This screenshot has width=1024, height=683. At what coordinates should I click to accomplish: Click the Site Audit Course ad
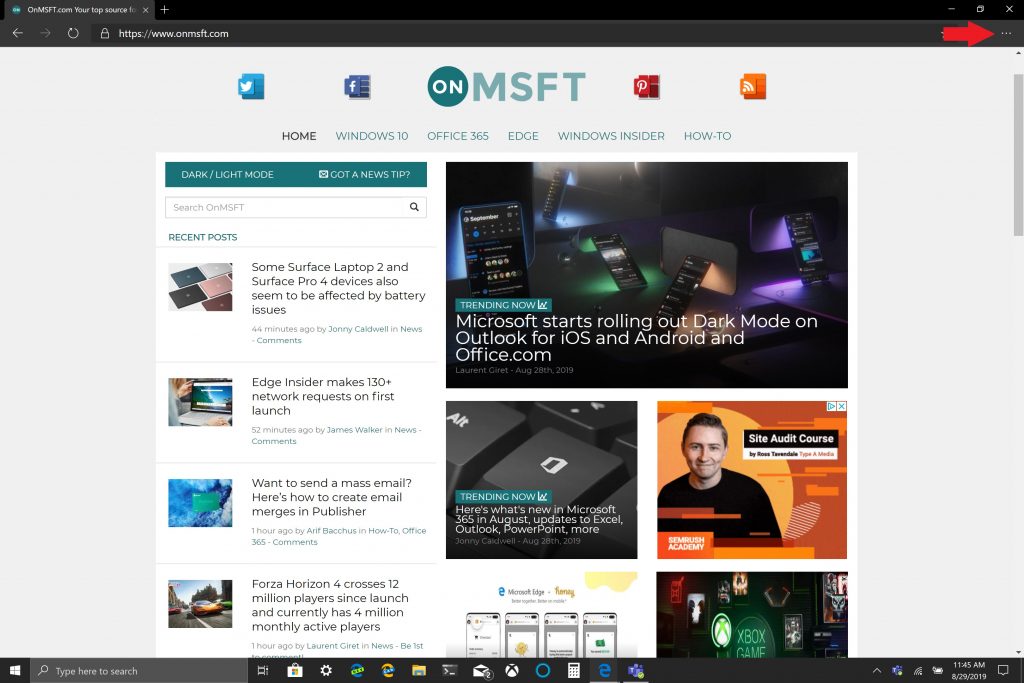(752, 480)
